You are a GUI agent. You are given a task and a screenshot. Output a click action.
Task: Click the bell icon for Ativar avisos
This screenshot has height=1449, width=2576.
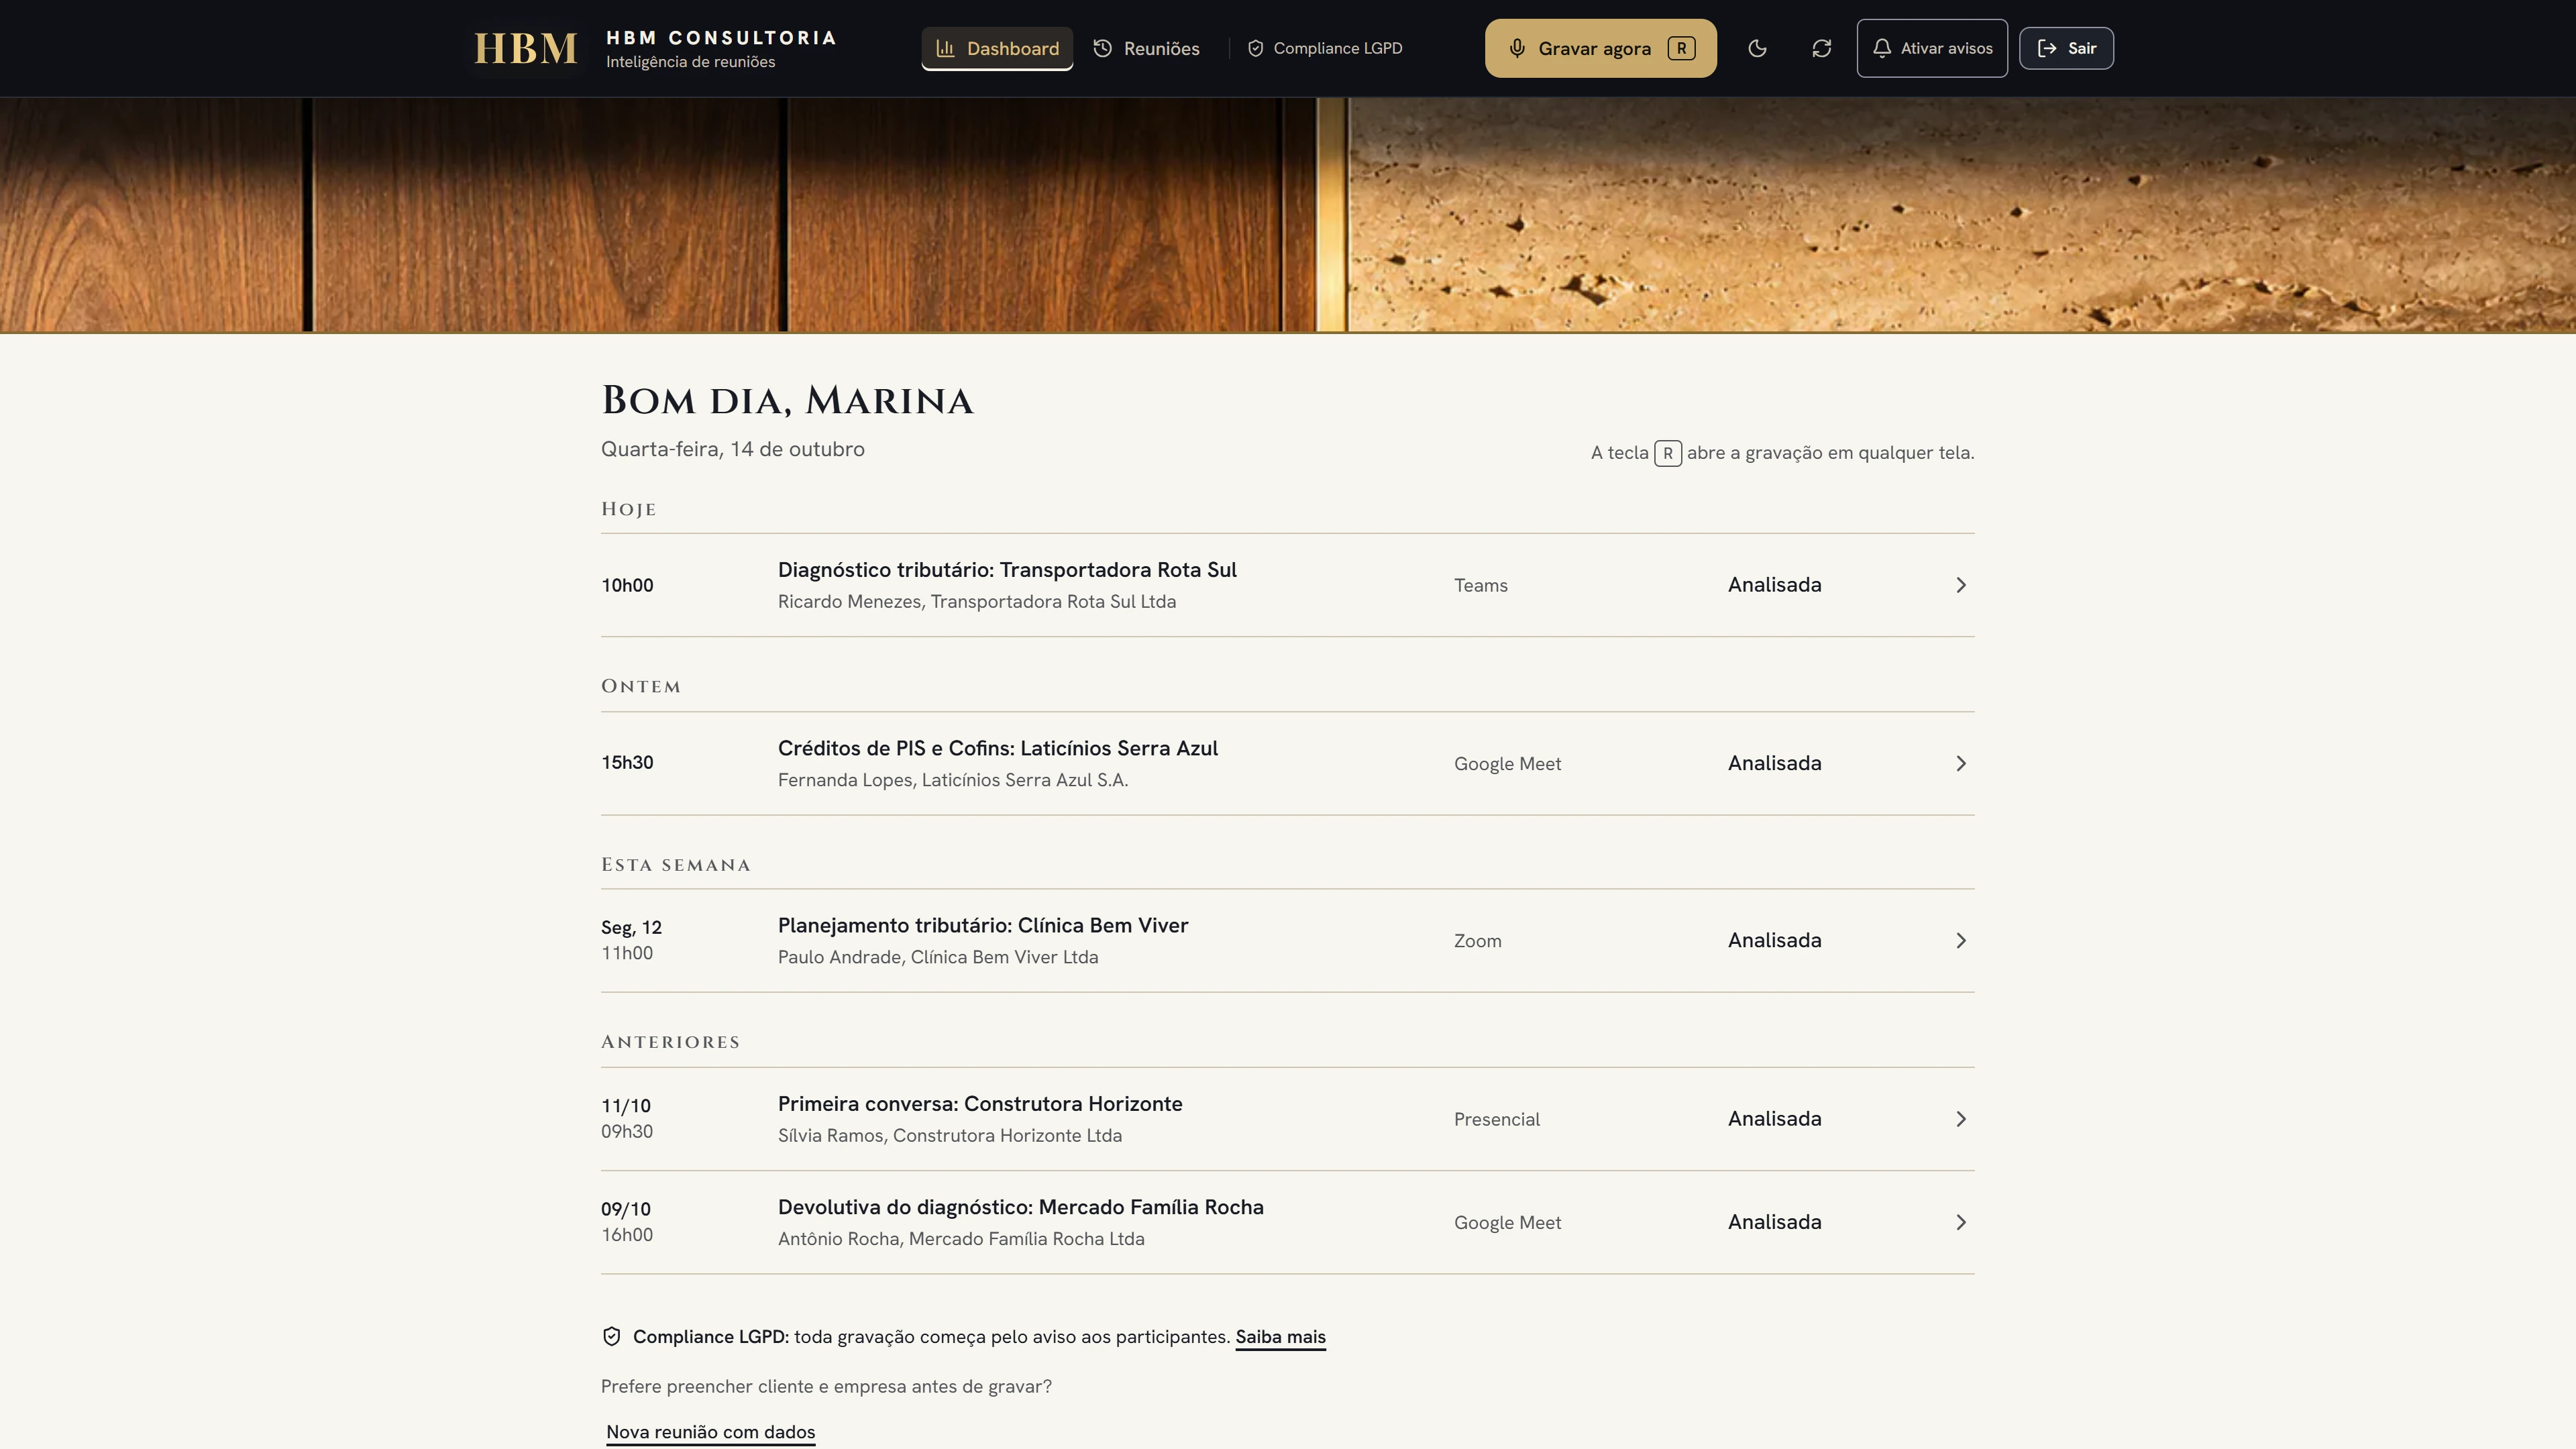[x=1881, y=48]
